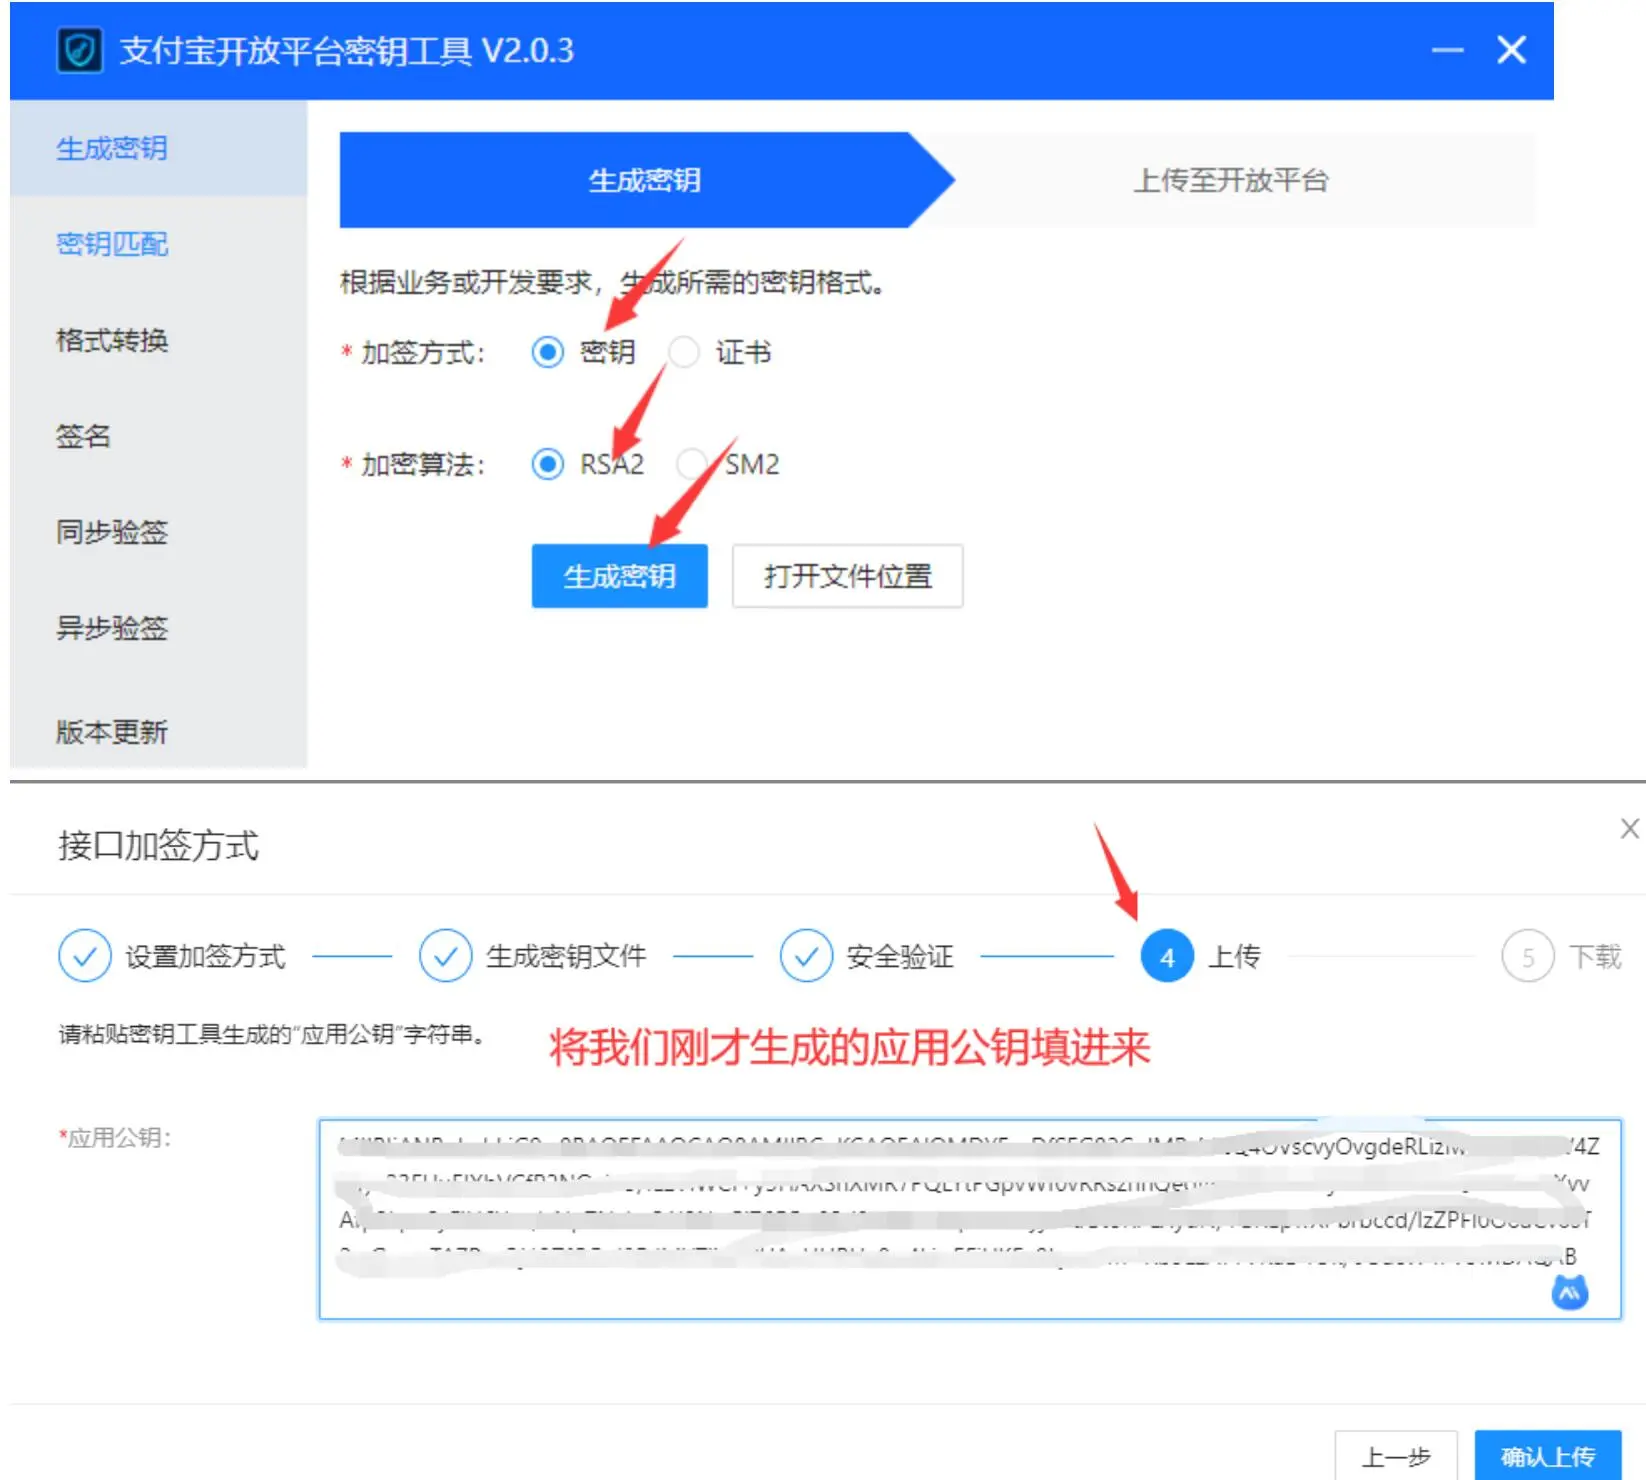1646x1480 pixels.
Task: Open 密钥匹配 in the sidebar
Action: click(x=112, y=244)
